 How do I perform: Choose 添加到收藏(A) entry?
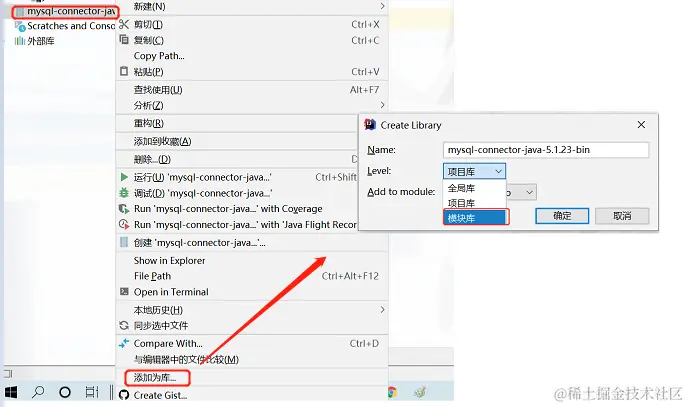[x=237, y=142]
